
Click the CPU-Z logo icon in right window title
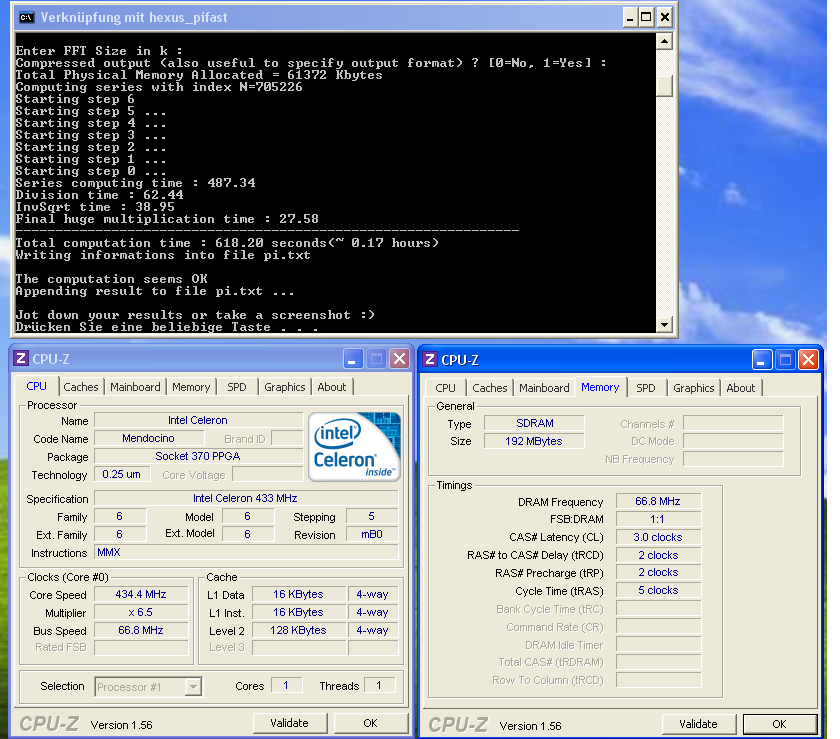click(430, 359)
